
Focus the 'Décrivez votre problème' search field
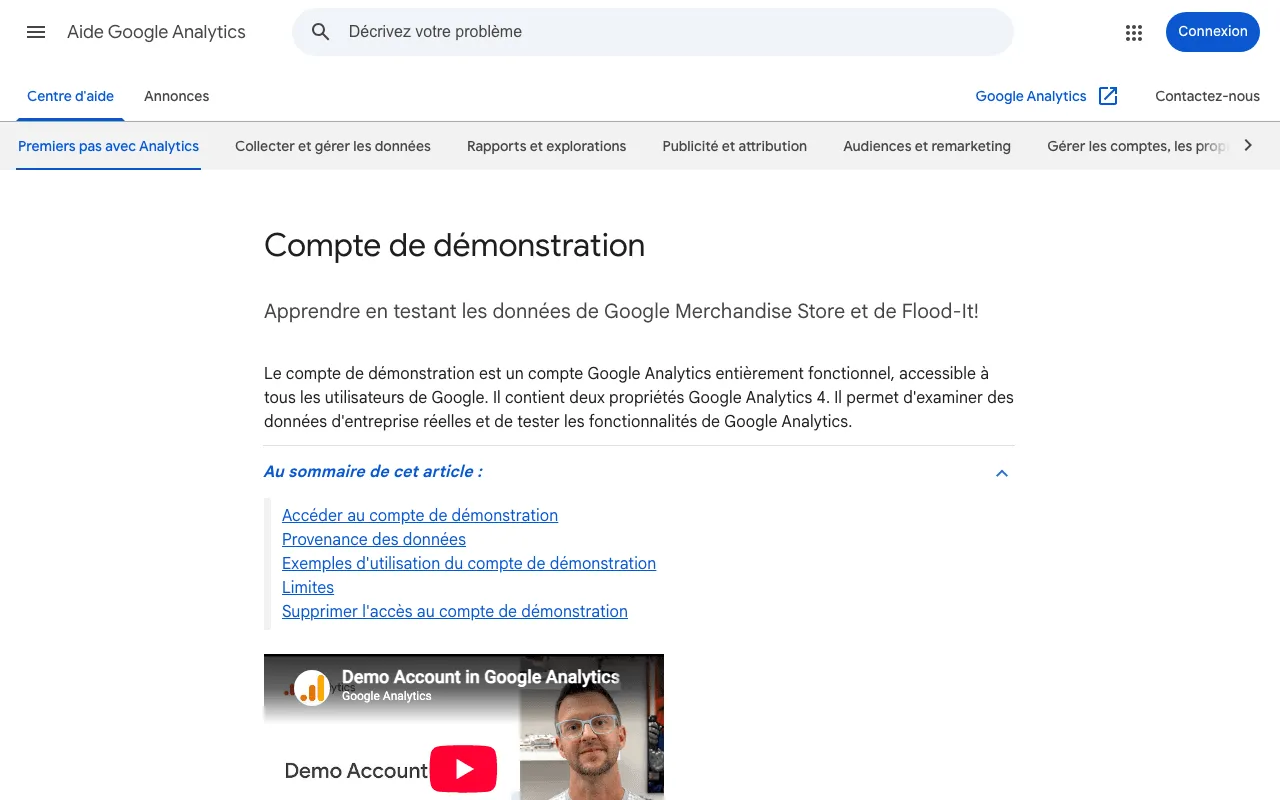coord(653,32)
